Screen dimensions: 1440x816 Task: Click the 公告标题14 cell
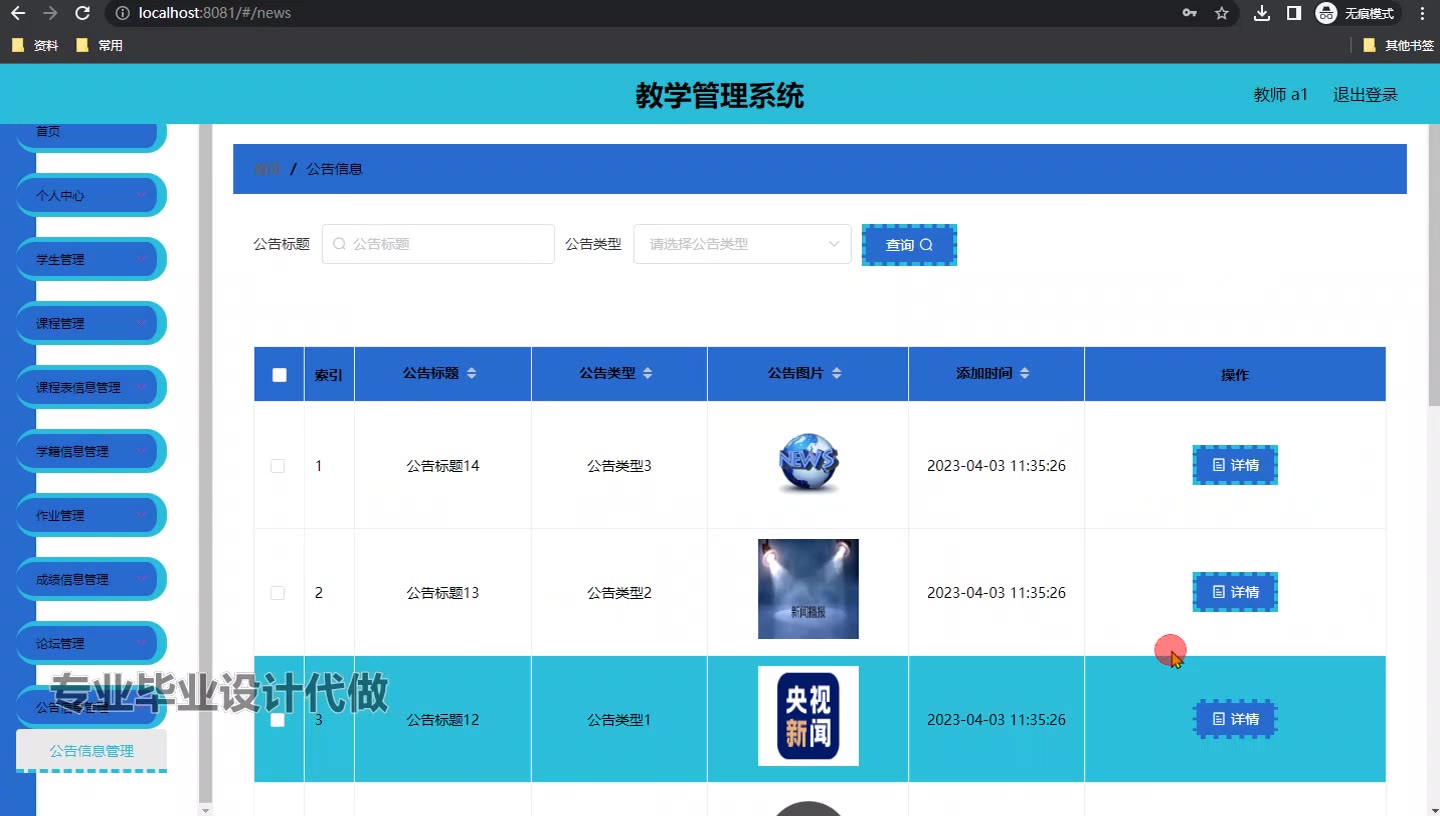click(x=443, y=466)
